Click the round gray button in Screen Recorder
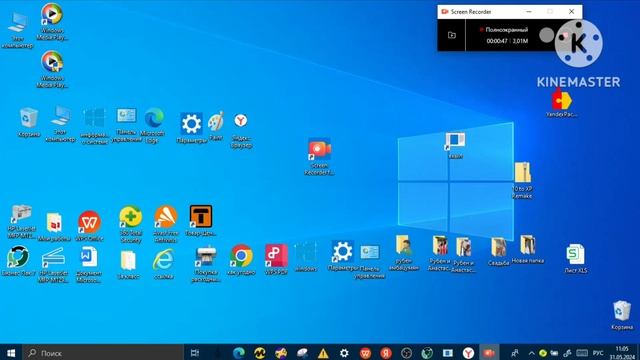Viewport: 640px width, 360px height. [x=546, y=35]
